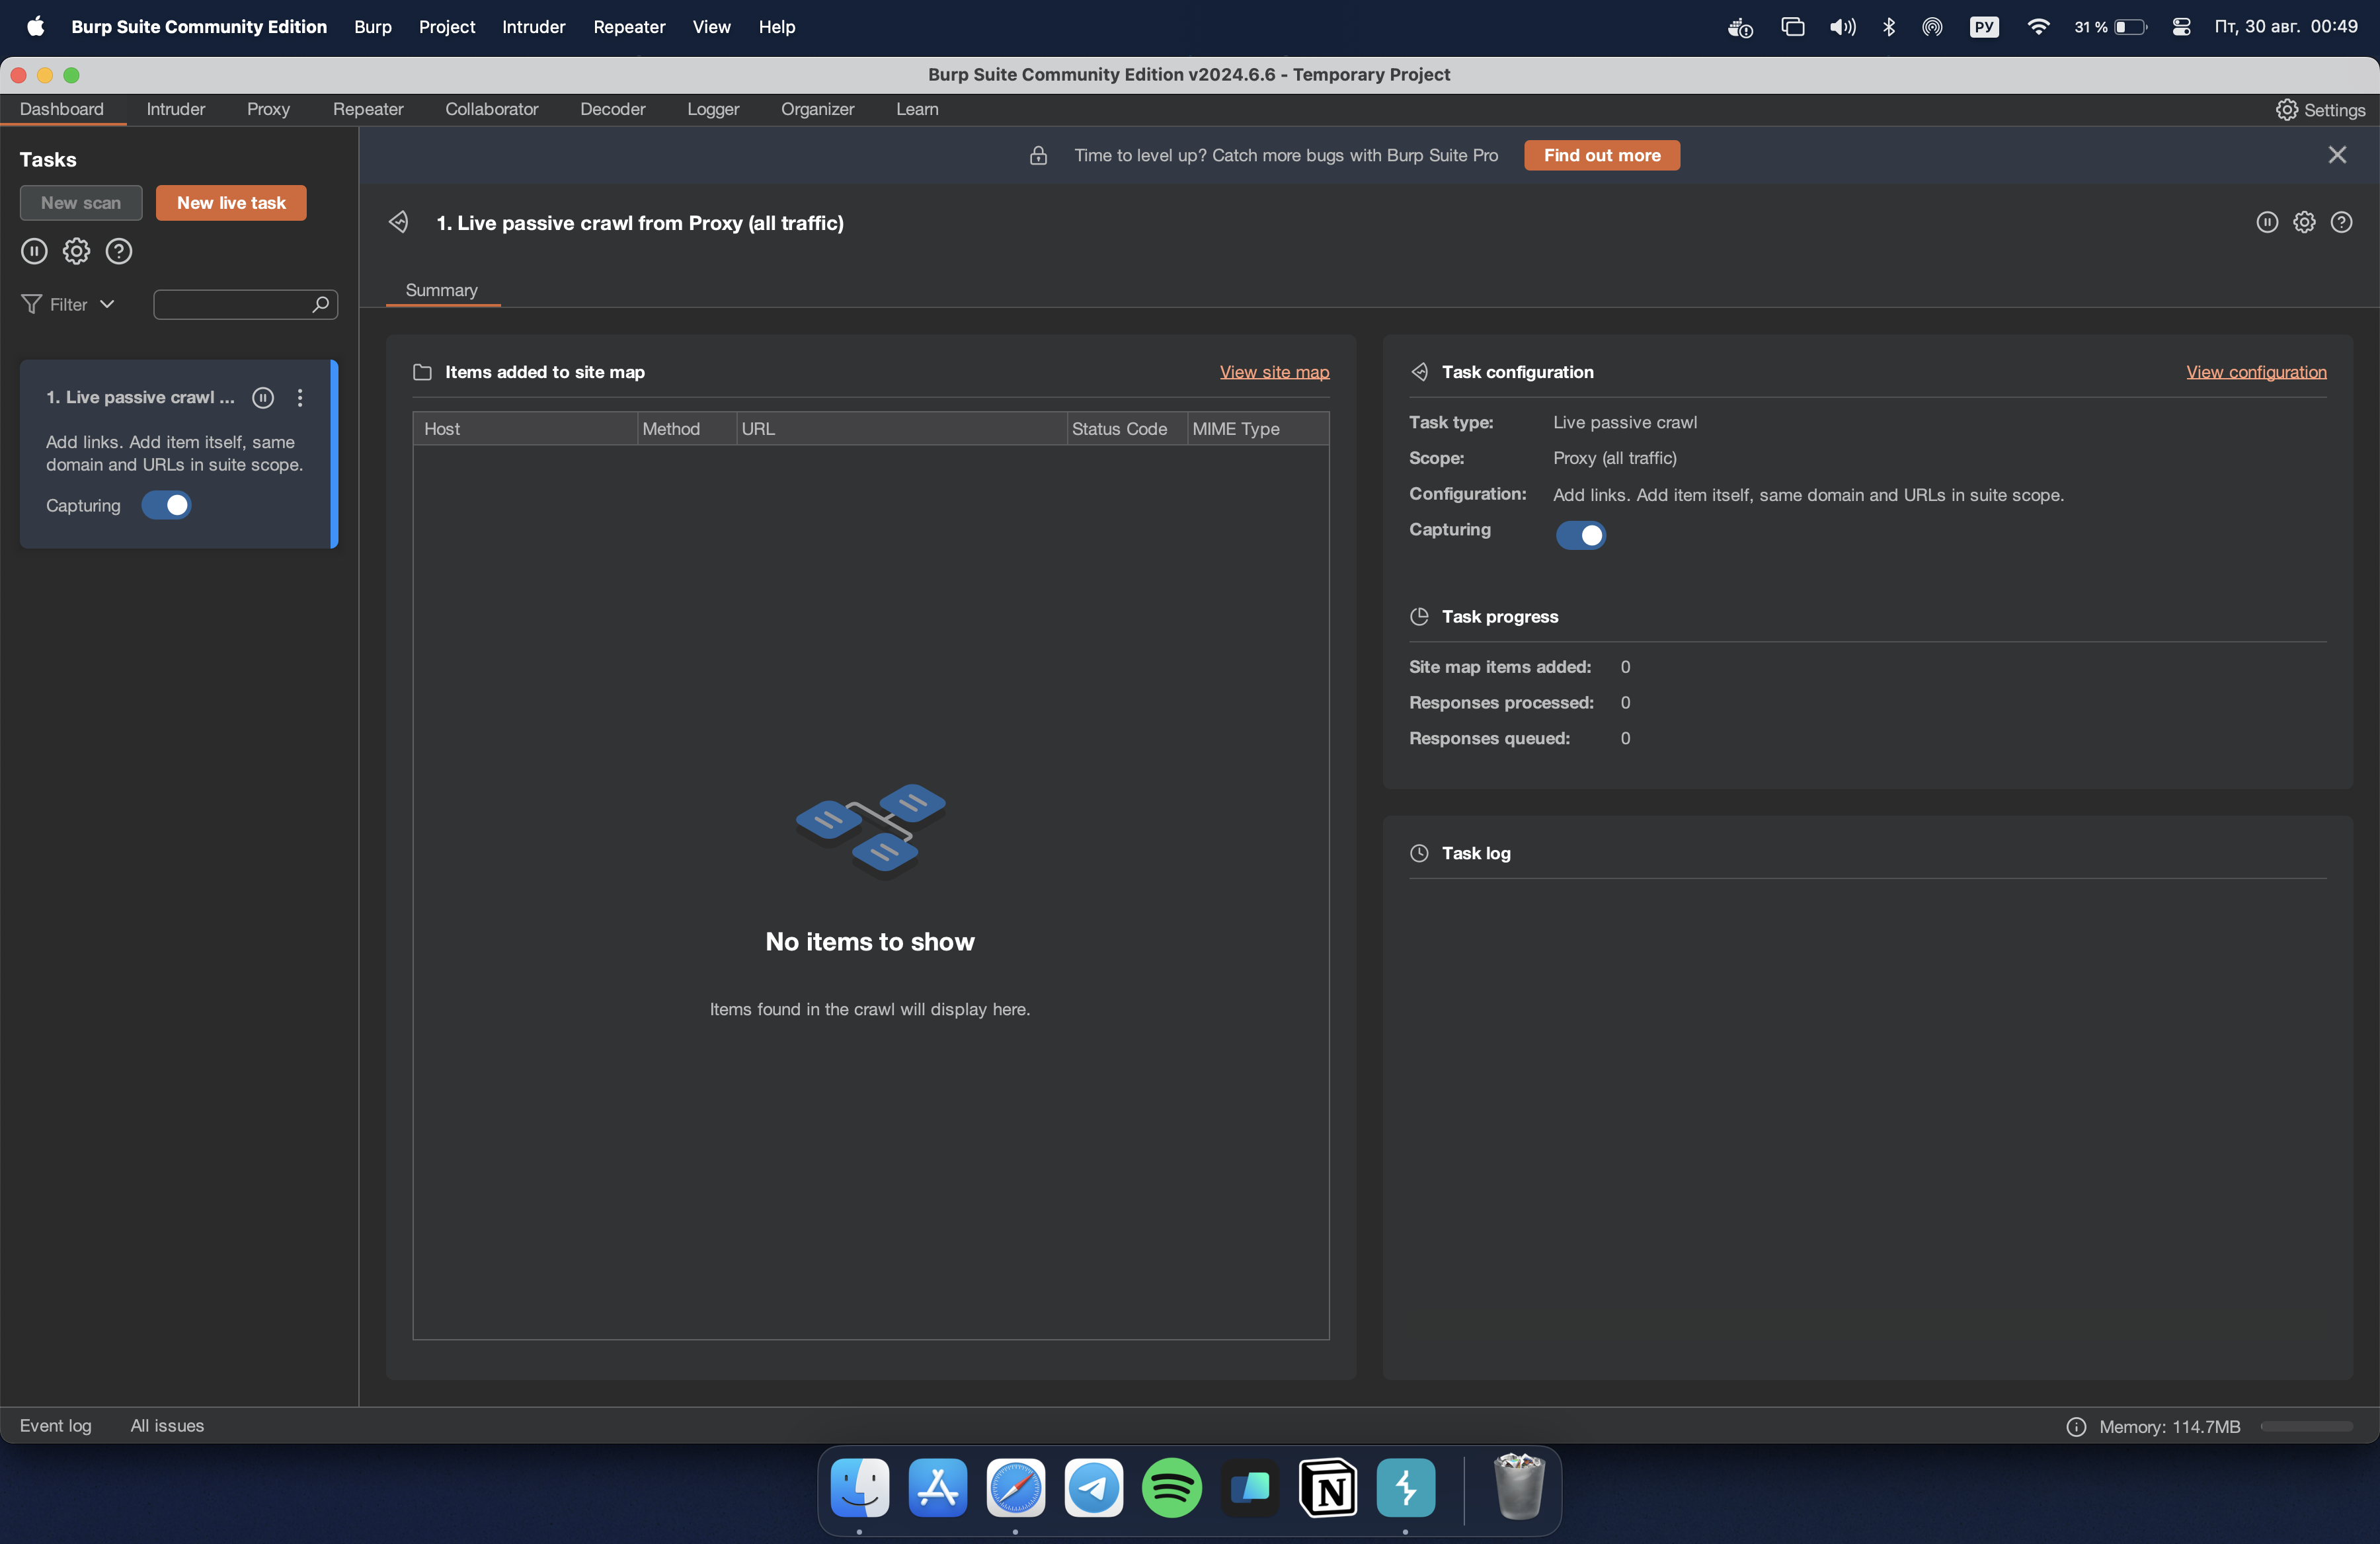Click the New live task button
2380x1544 pixels.
[231, 202]
